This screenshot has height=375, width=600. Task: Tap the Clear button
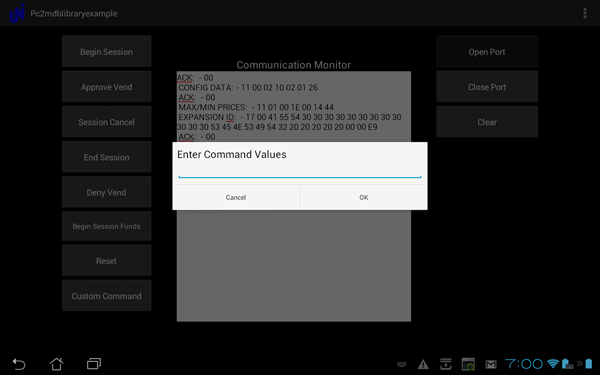click(x=487, y=122)
